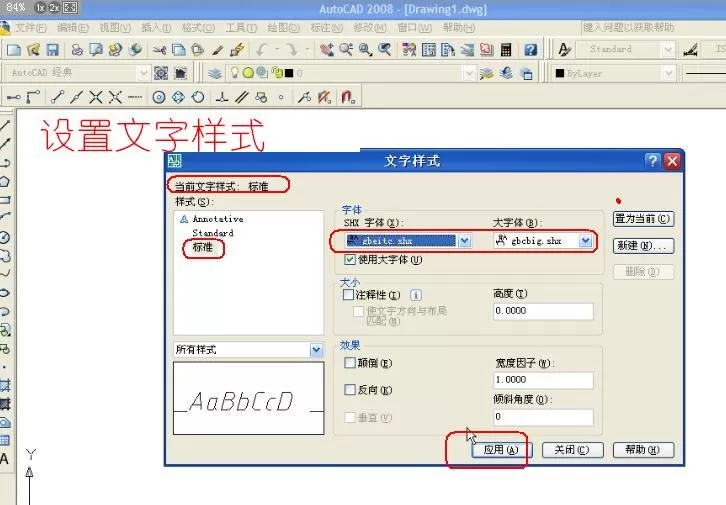Click the blue Help question icon
This screenshot has width=726, height=505.
point(531,49)
